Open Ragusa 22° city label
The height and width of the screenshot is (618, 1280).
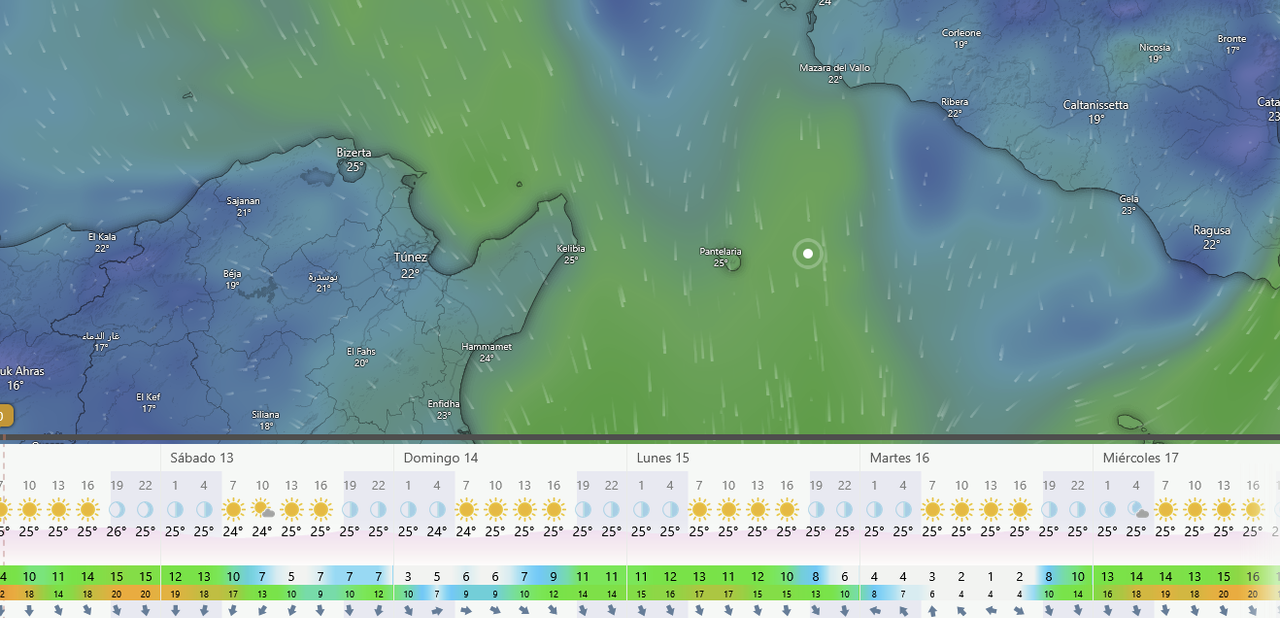point(1212,237)
